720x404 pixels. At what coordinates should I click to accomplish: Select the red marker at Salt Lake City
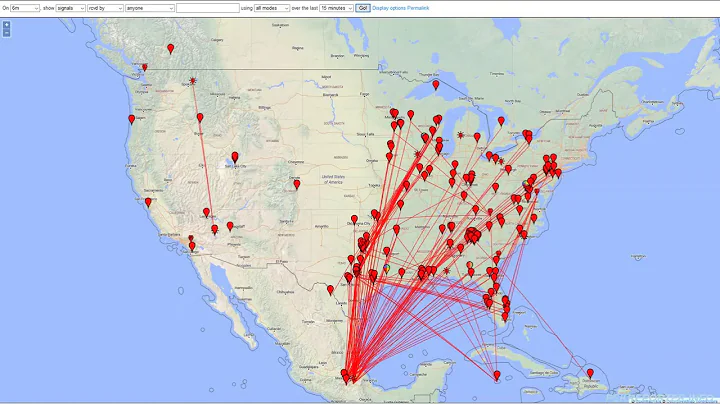235,157
